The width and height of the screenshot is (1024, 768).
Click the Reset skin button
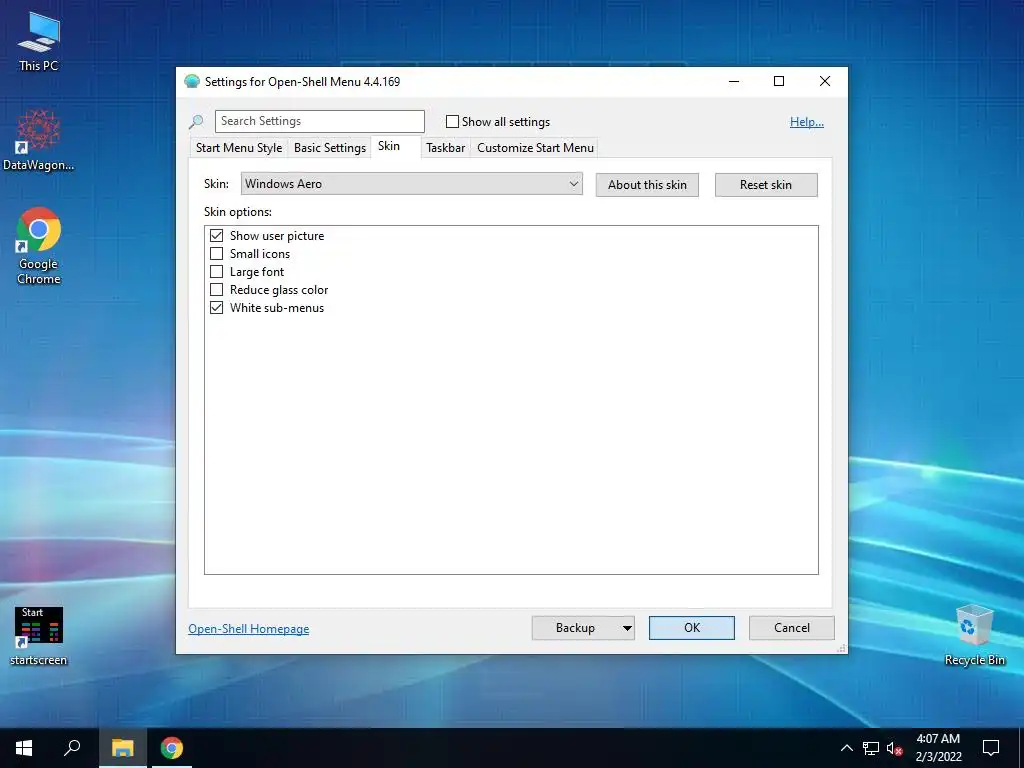tap(766, 185)
